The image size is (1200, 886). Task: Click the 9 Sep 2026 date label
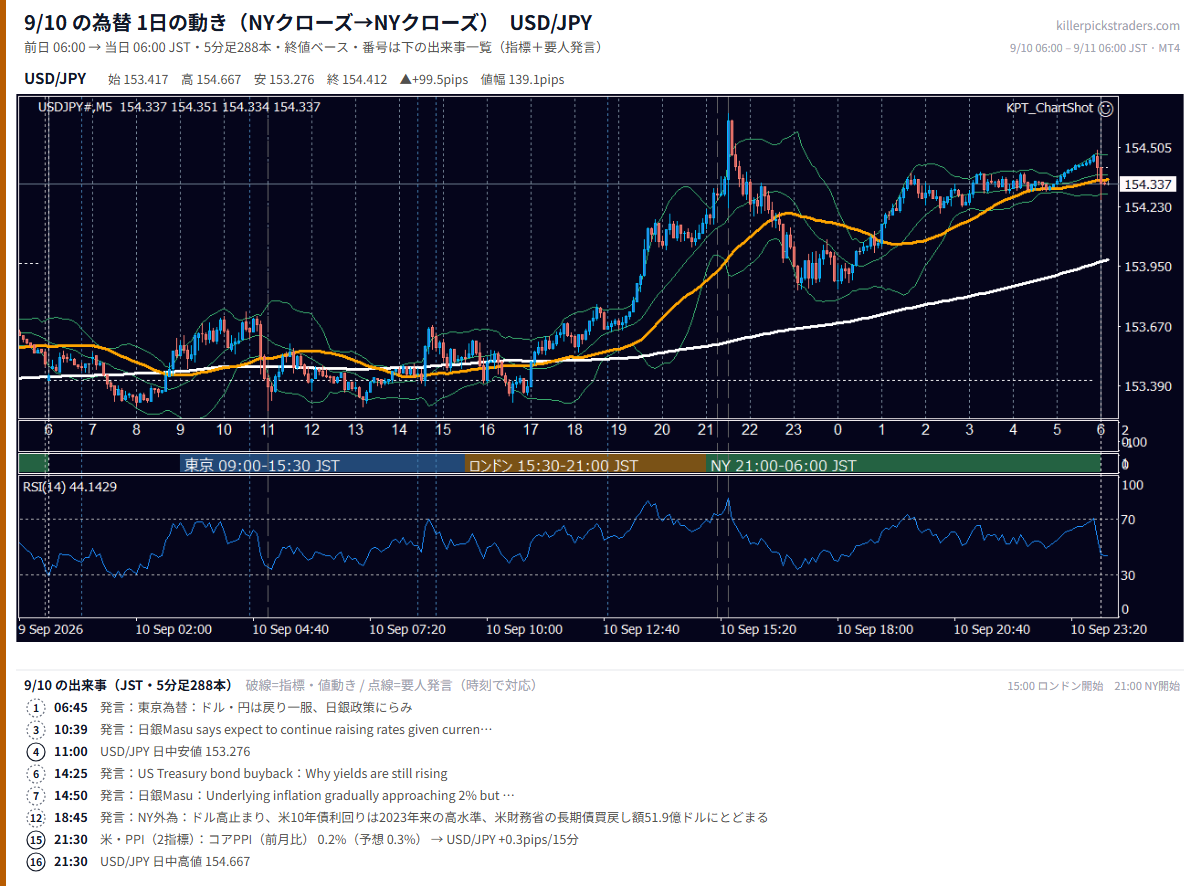52,630
